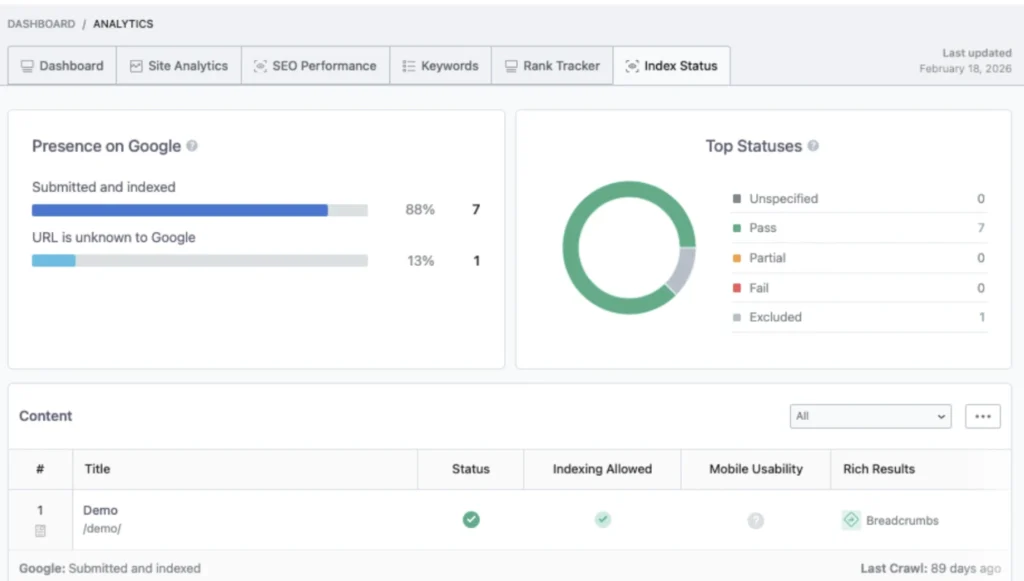Click the green Status checkmark for Demo
Screen dimensions: 1024x581
(471, 519)
